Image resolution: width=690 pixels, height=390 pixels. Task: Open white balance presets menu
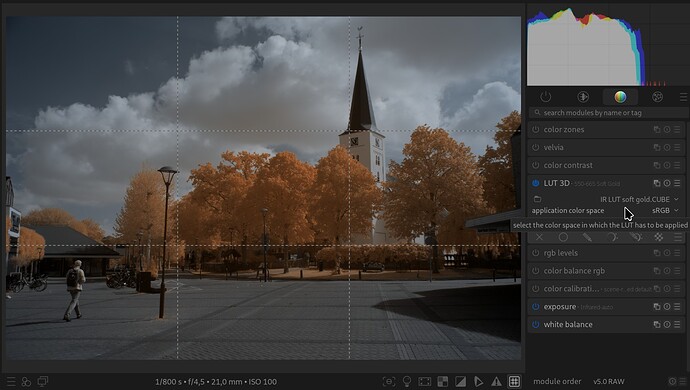677,324
